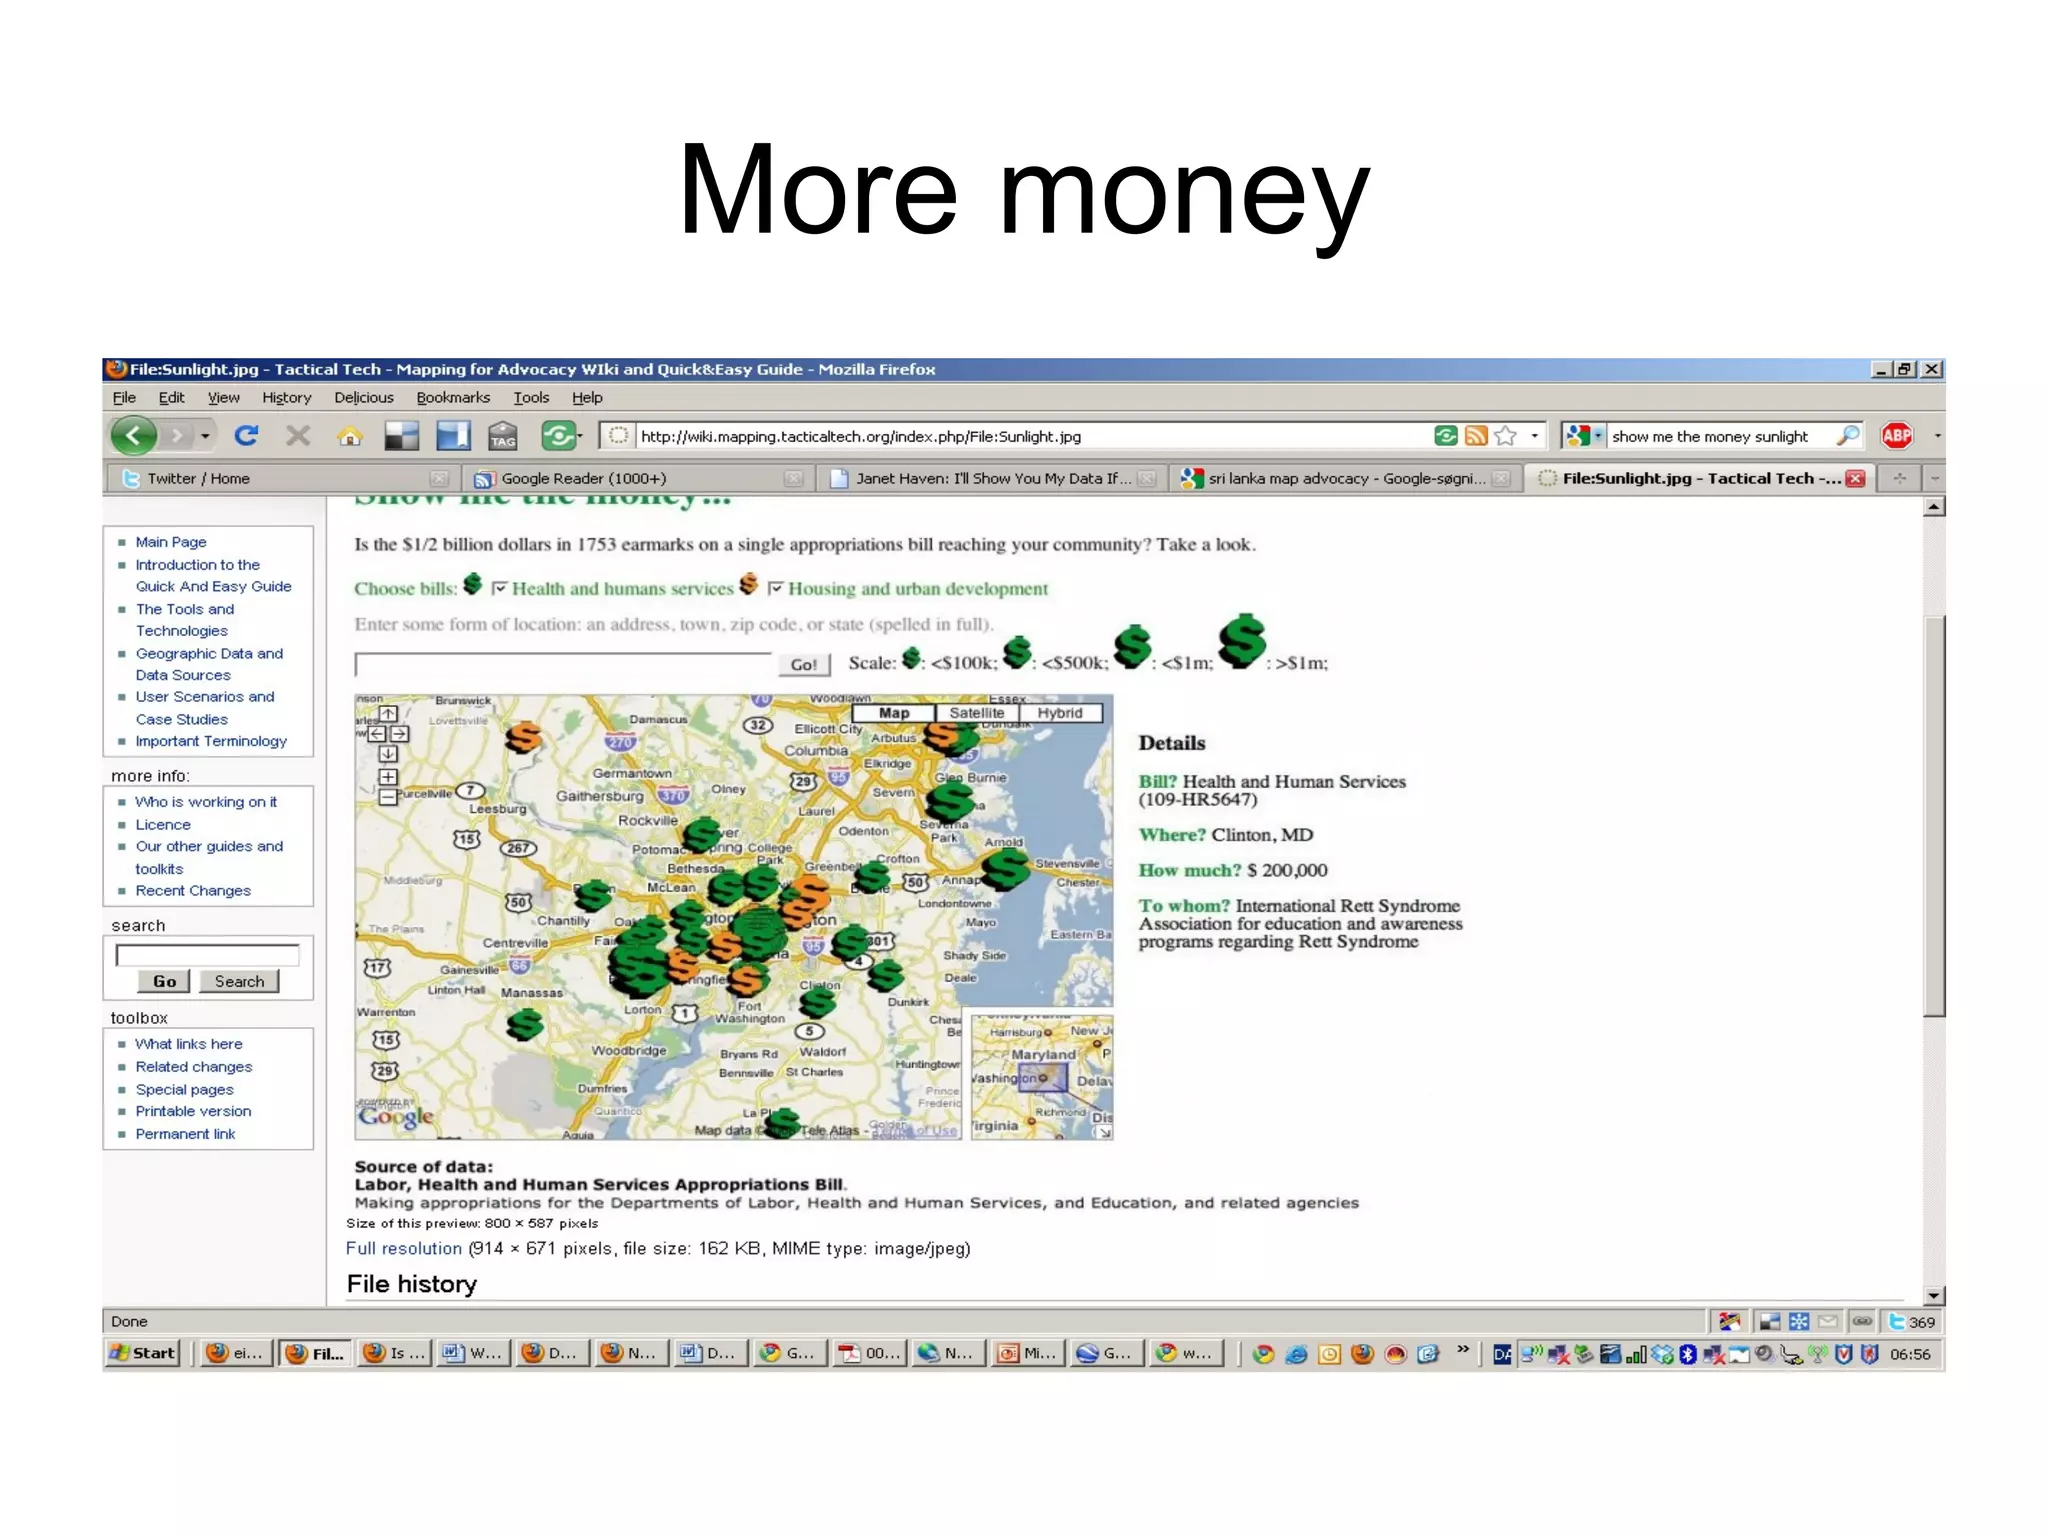
Task: Switch to Google Reader tab
Action: pyautogui.click(x=583, y=479)
